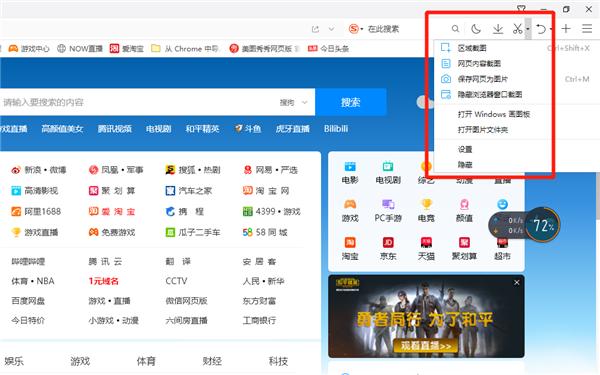The width and height of the screenshot is (600, 375).
Task: Open the 汽车之家 link
Action: point(189,191)
